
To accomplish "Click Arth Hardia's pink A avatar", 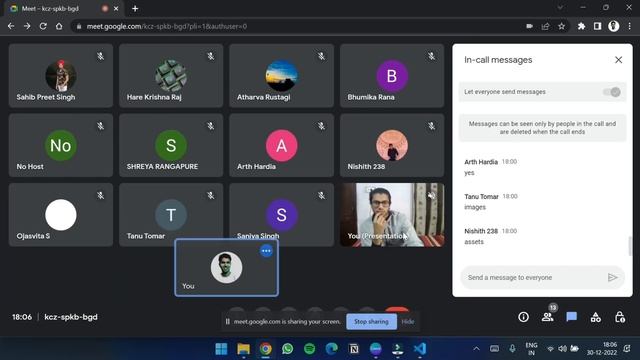I will click(282, 145).
